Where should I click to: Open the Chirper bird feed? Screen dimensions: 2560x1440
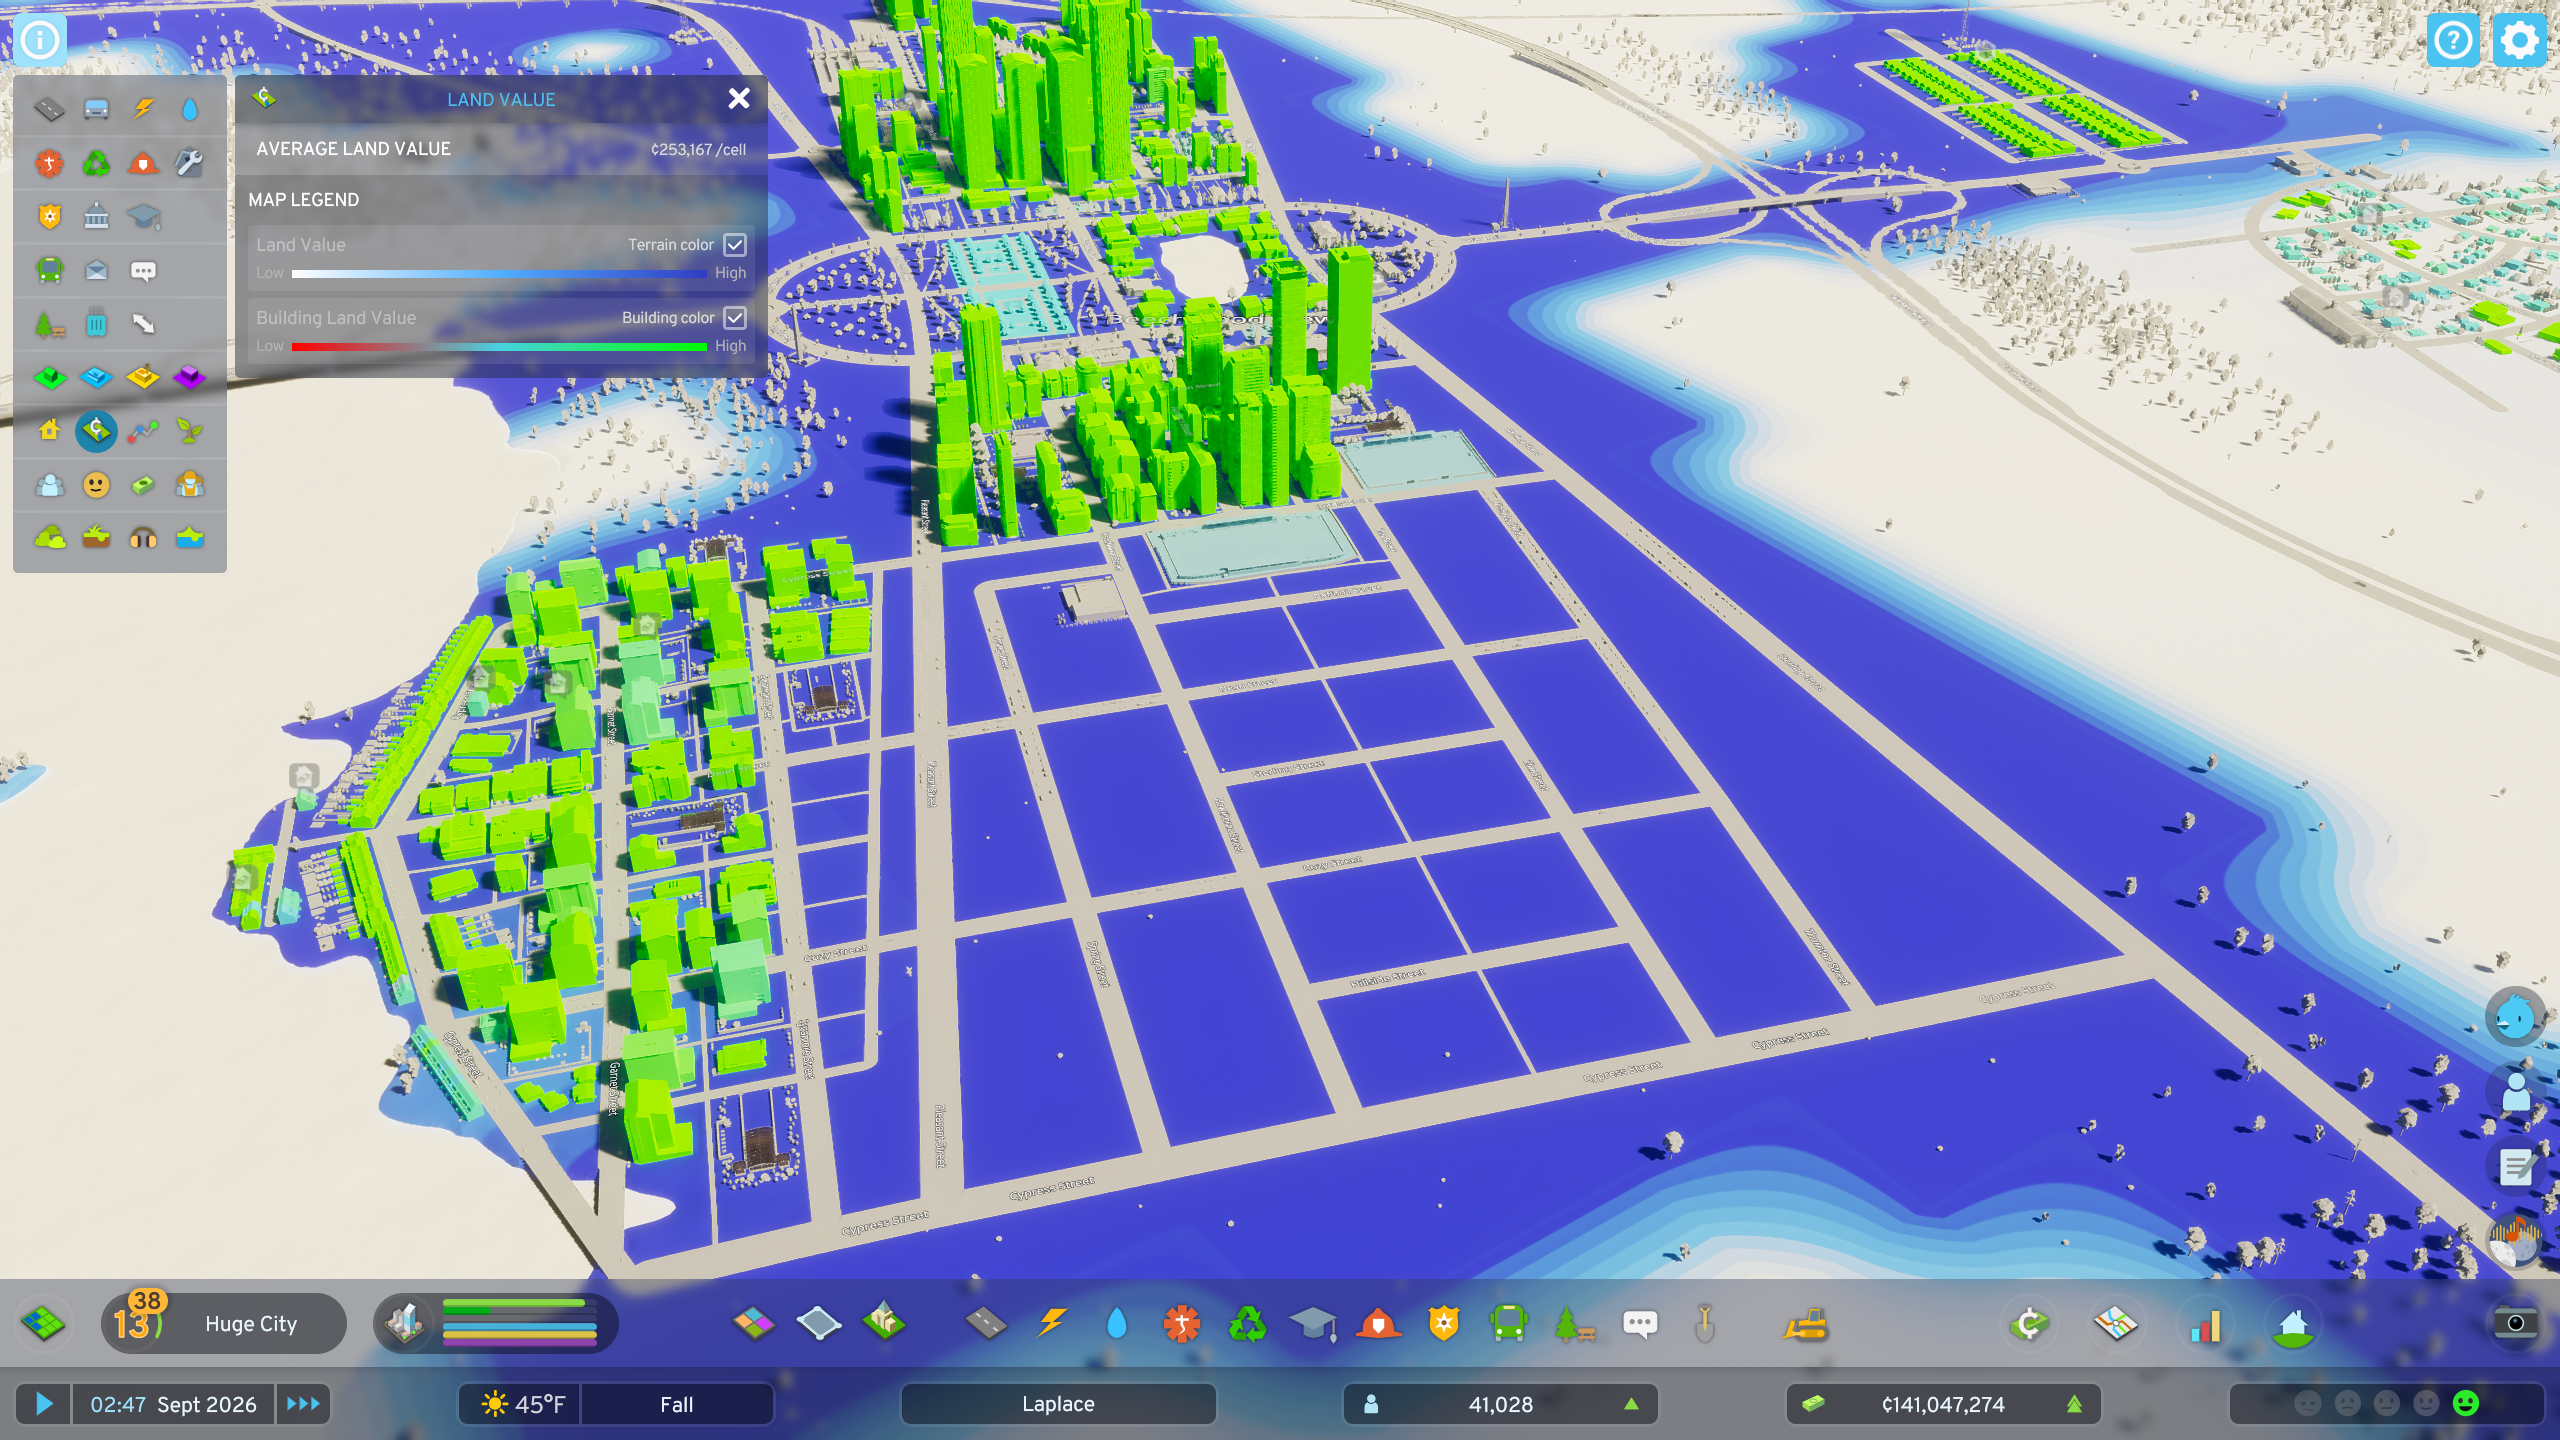click(x=2515, y=1018)
